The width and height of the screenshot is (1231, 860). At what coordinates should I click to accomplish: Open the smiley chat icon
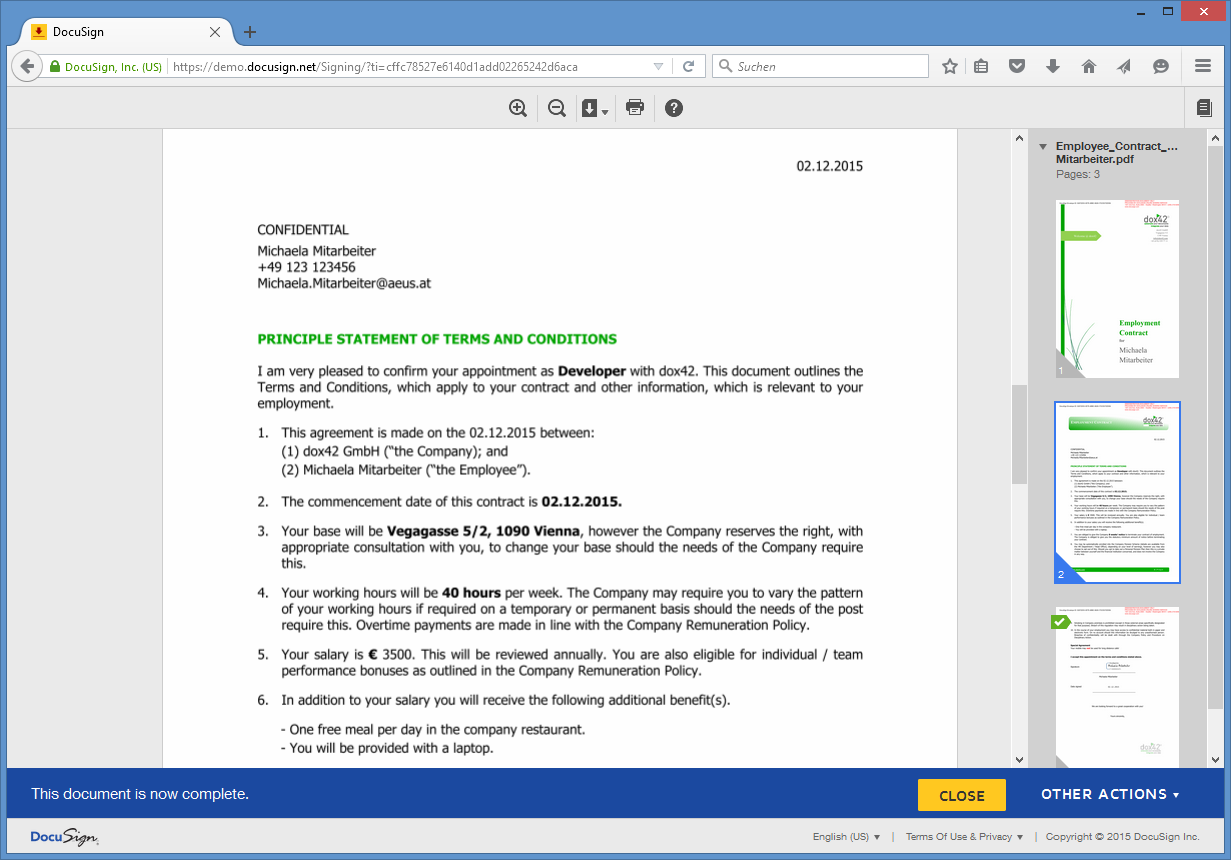tap(1161, 67)
